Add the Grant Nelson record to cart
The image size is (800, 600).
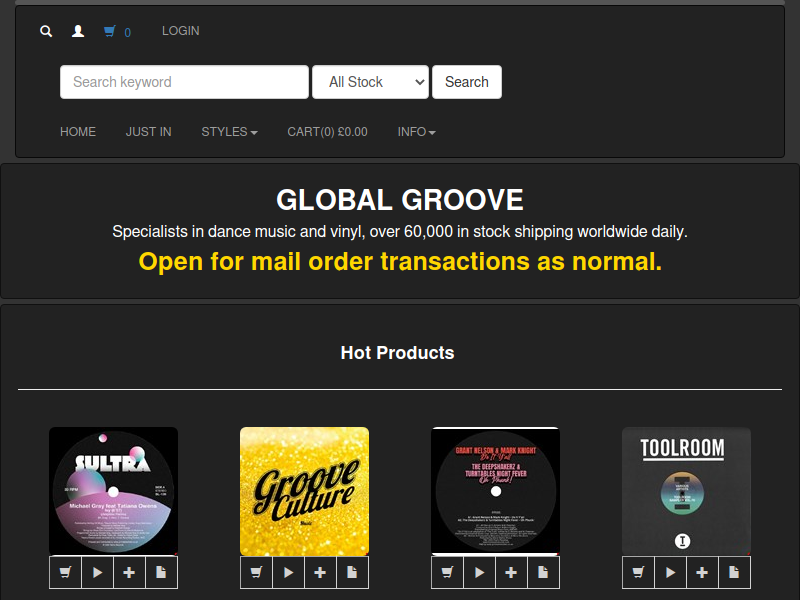point(447,572)
